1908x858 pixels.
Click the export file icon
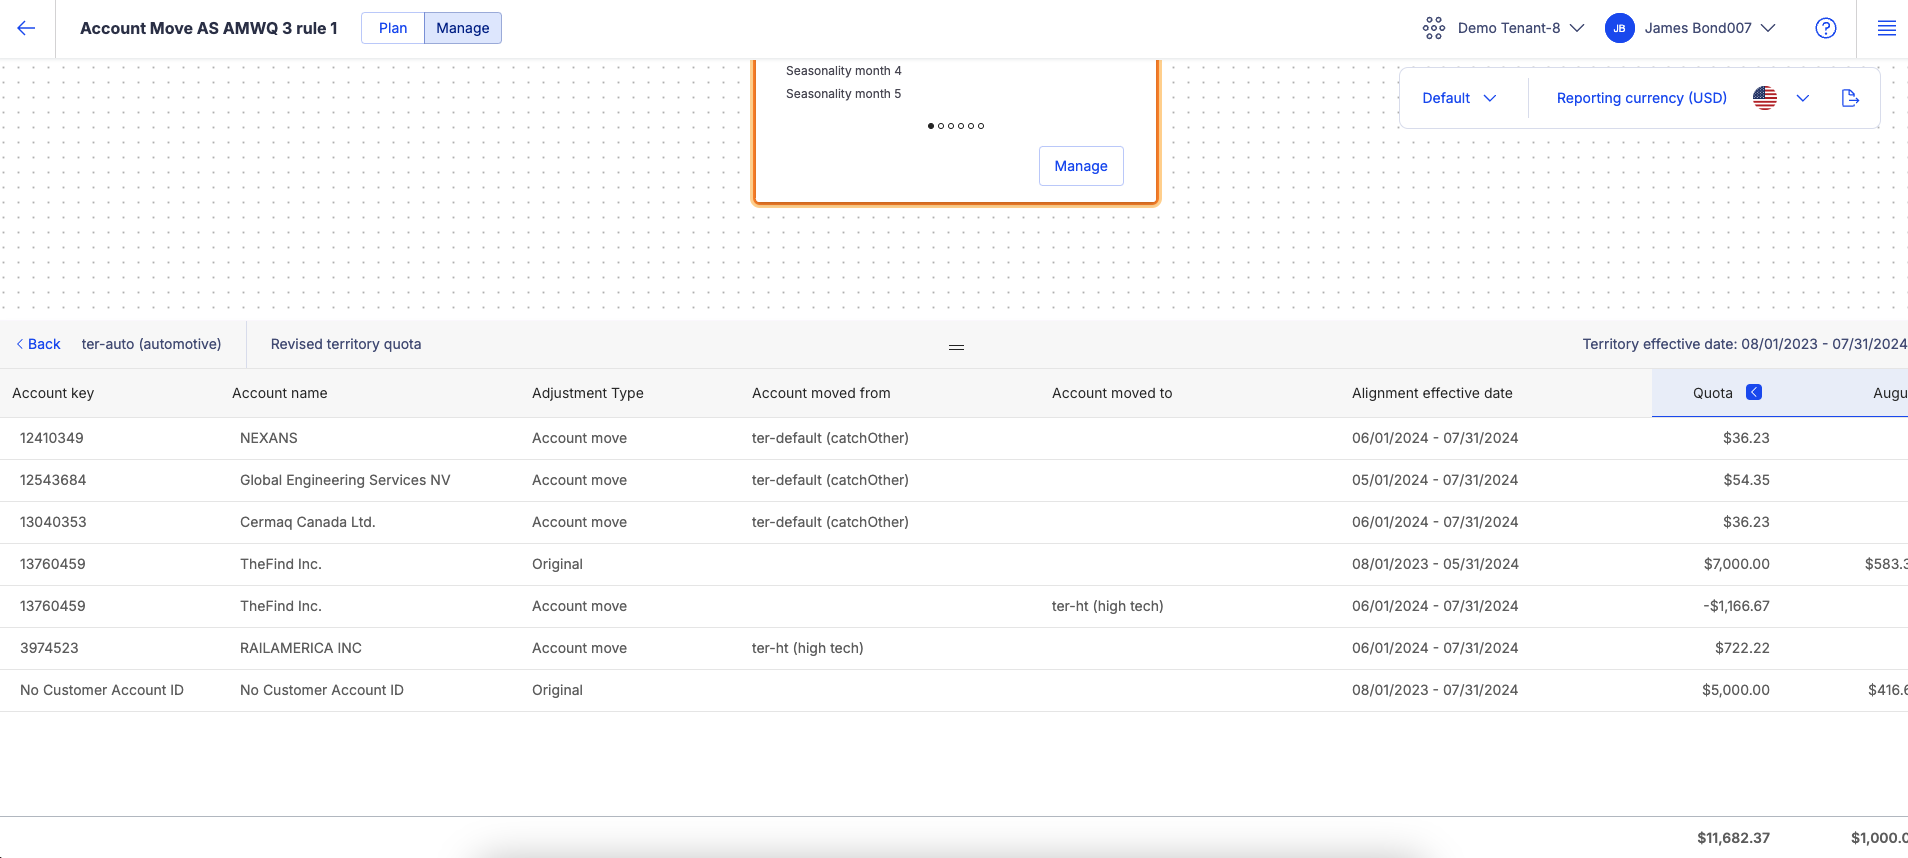tap(1850, 98)
